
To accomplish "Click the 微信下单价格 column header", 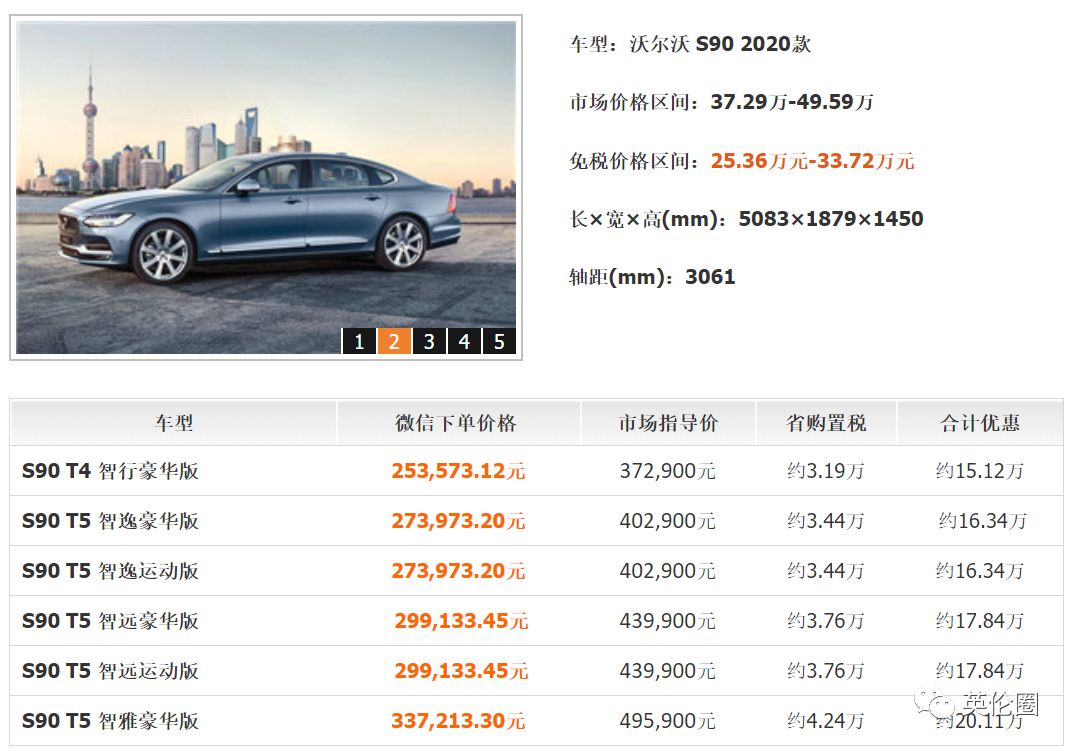I will tap(457, 423).
